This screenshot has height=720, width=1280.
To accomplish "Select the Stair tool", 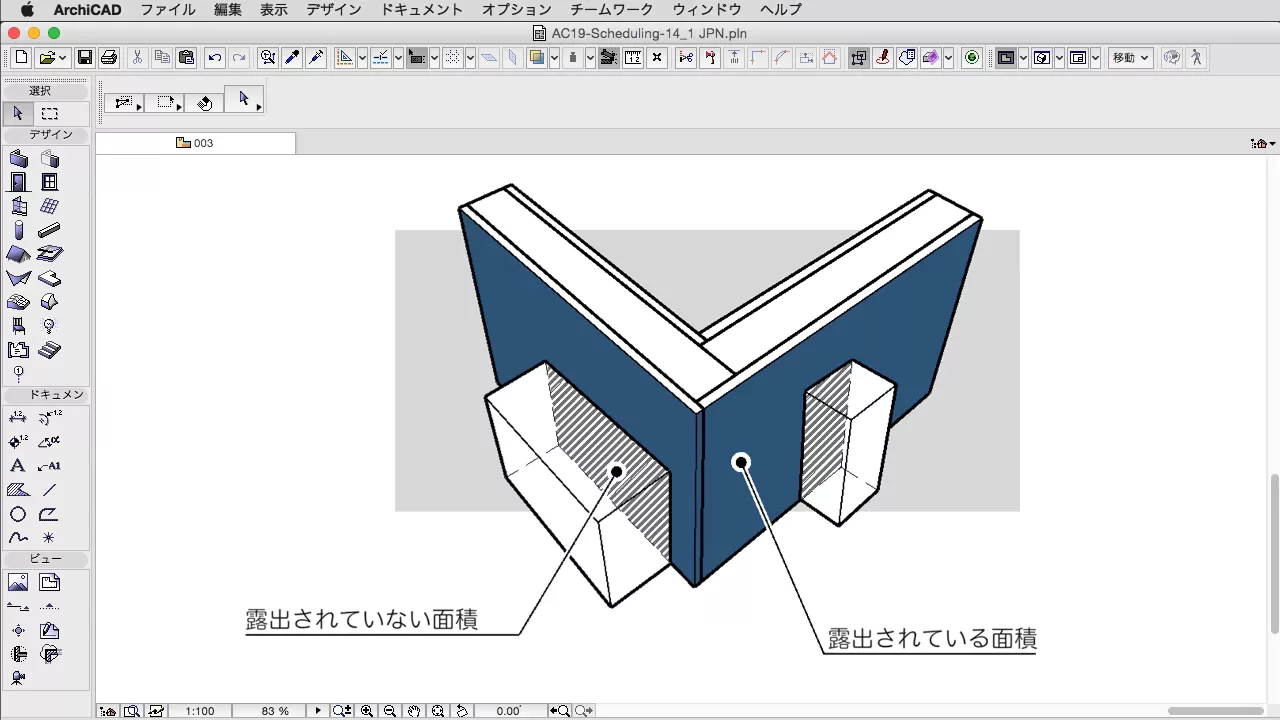I will [49, 350].
